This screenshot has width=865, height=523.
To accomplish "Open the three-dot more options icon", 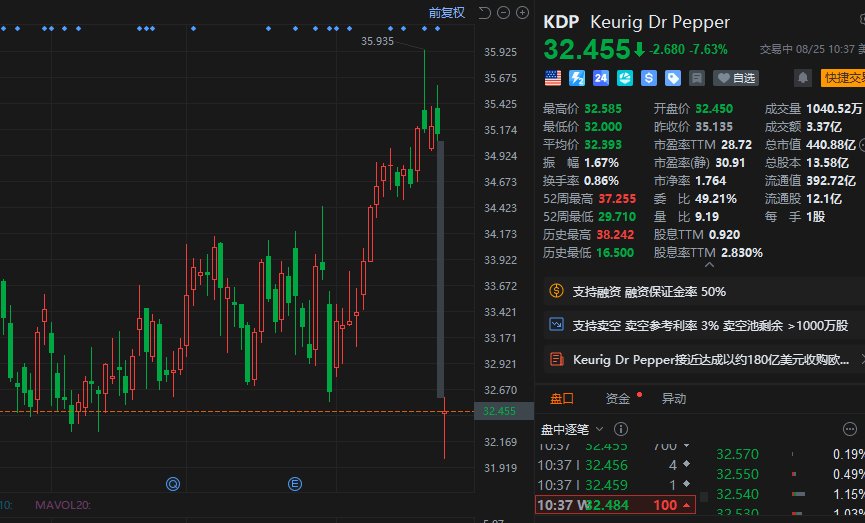I will coord(850,429).
